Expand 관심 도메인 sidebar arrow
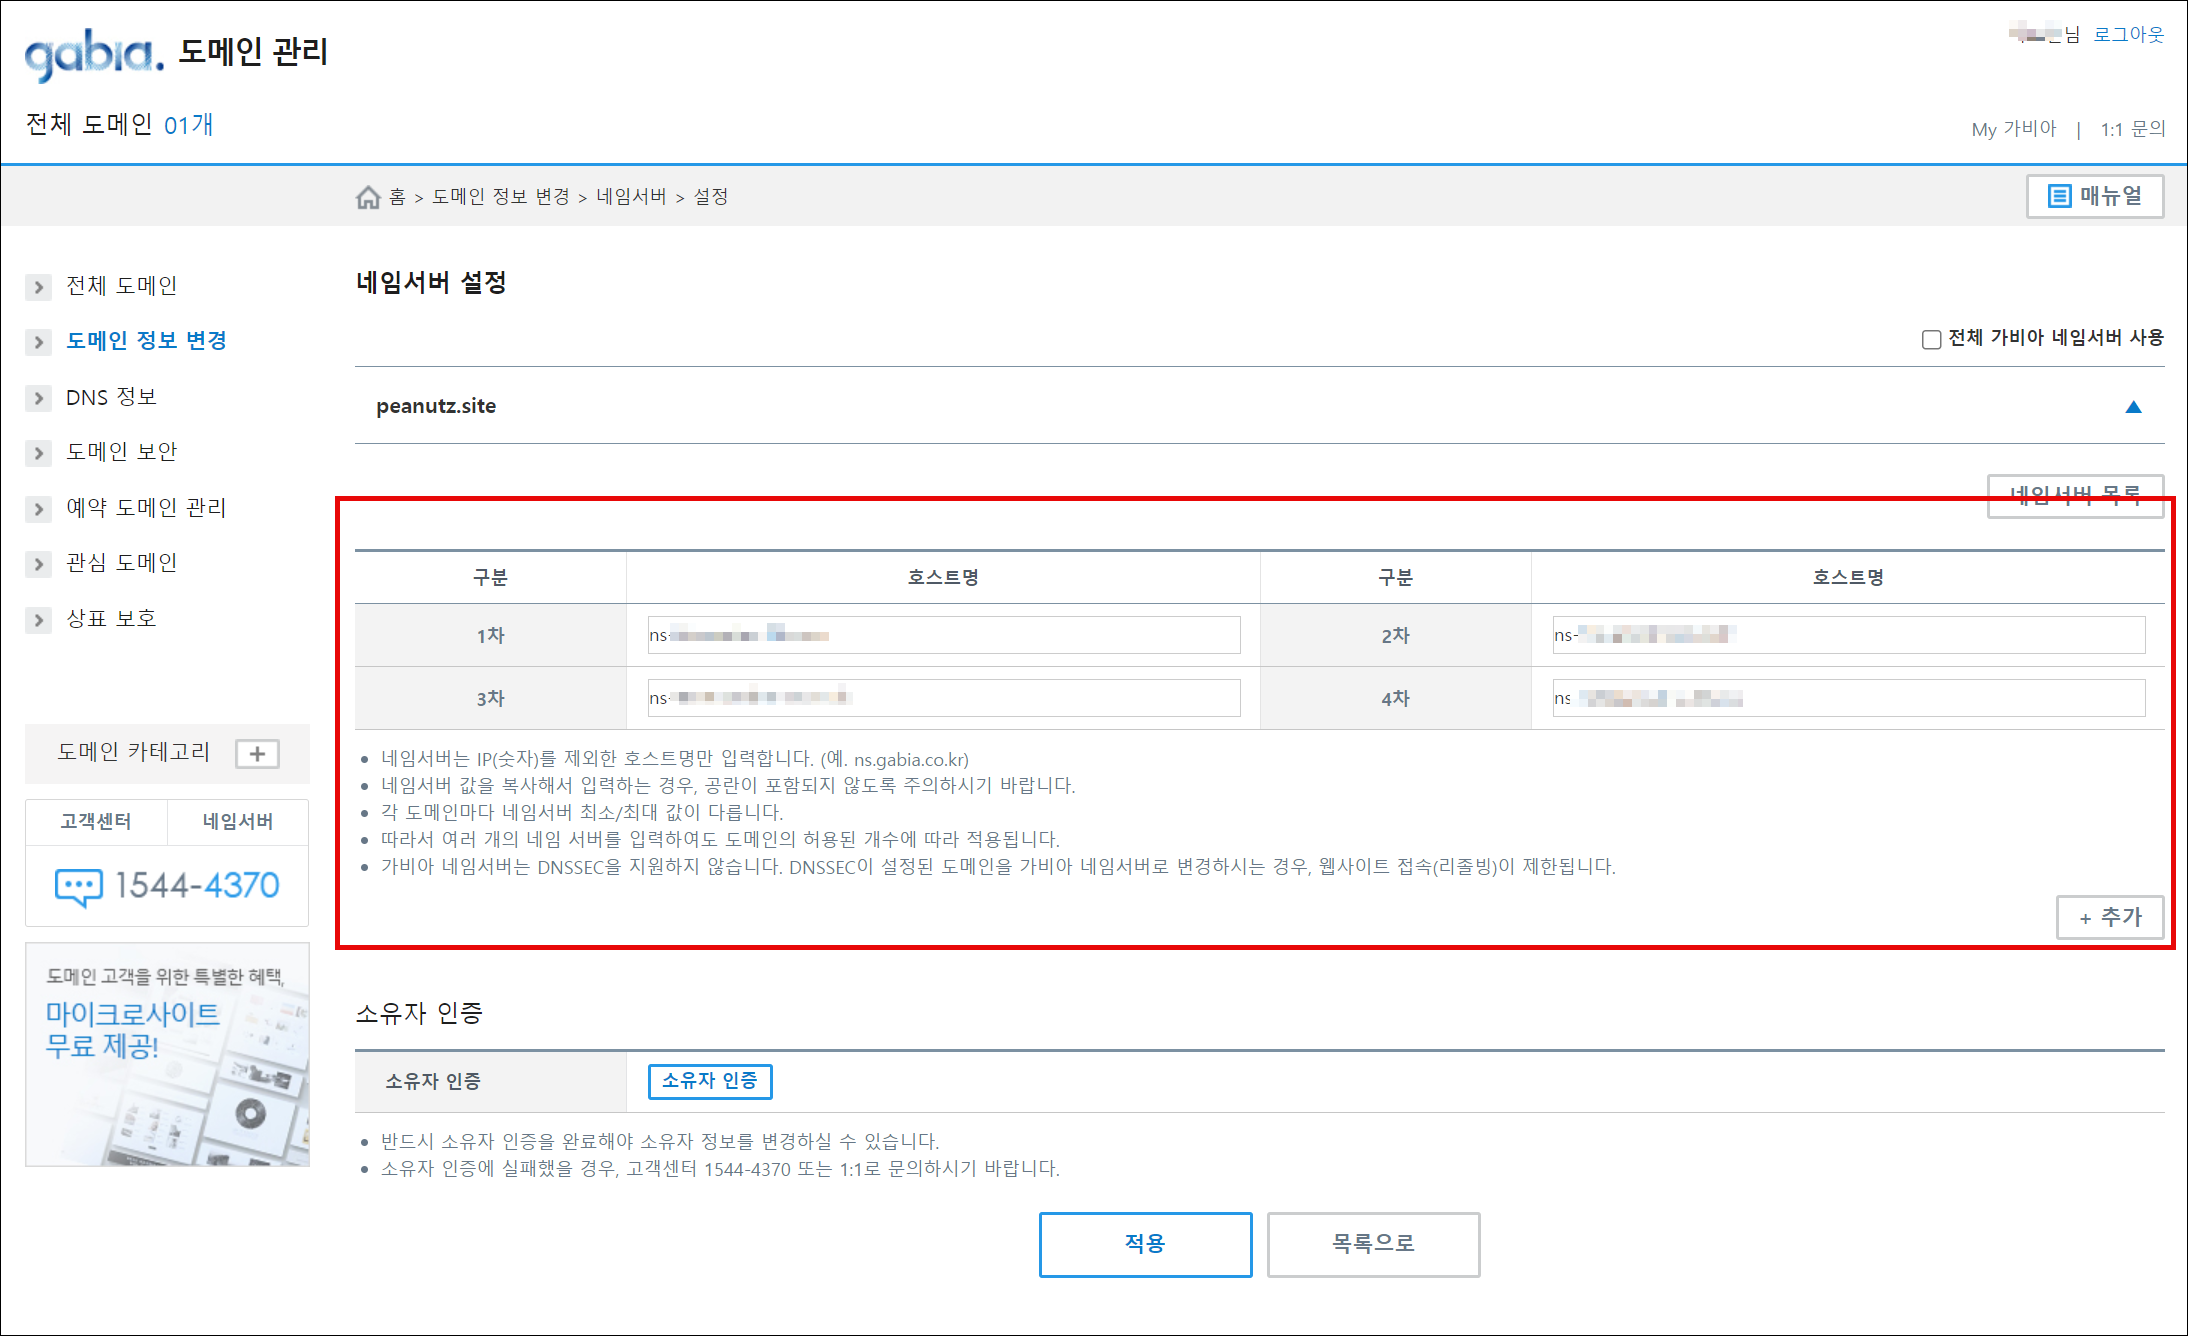The image size is (2188, 1336). 38,564
